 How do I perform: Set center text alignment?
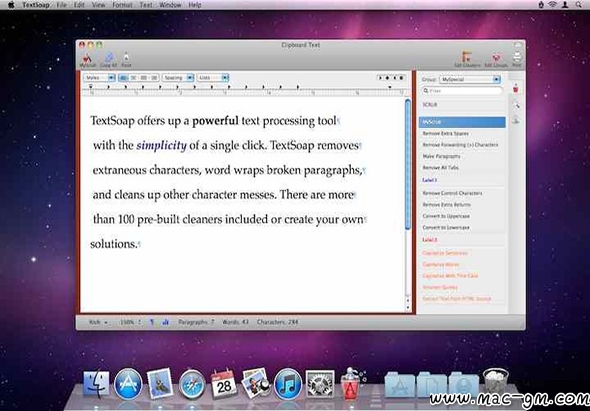pyautogui.click(x=133, y=78)
